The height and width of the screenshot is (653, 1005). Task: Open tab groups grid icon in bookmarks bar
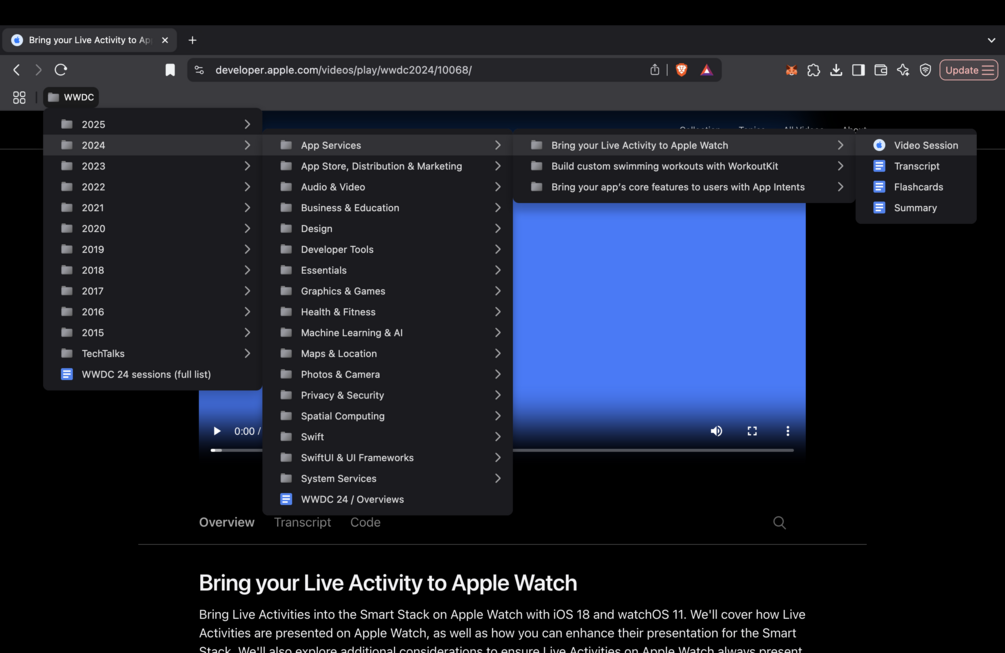coord(19,97)
